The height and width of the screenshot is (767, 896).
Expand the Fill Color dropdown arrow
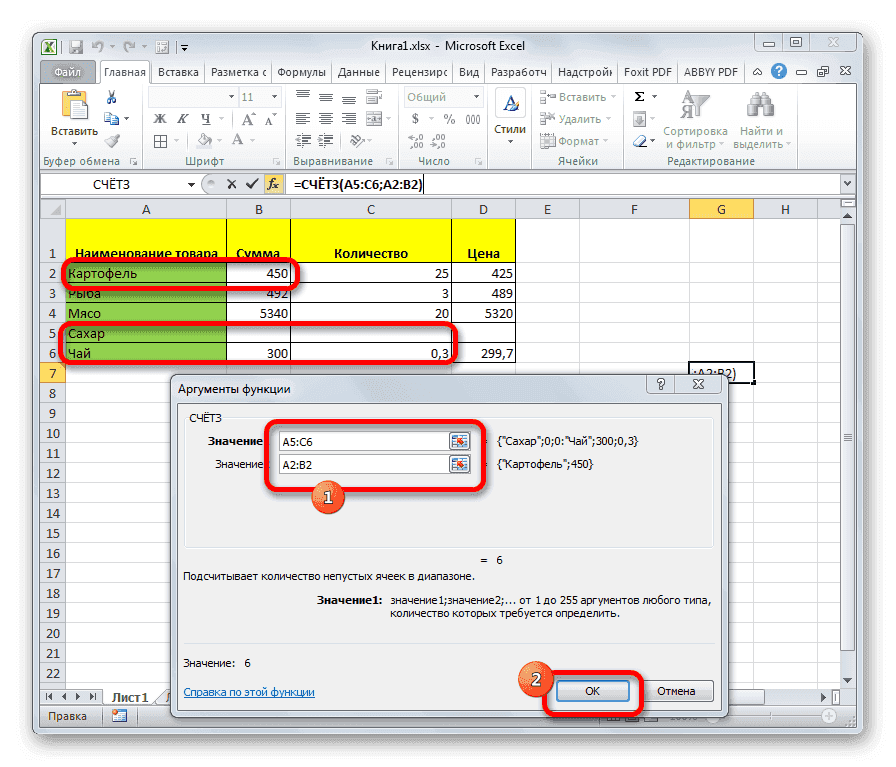click(x=218, y=139)
